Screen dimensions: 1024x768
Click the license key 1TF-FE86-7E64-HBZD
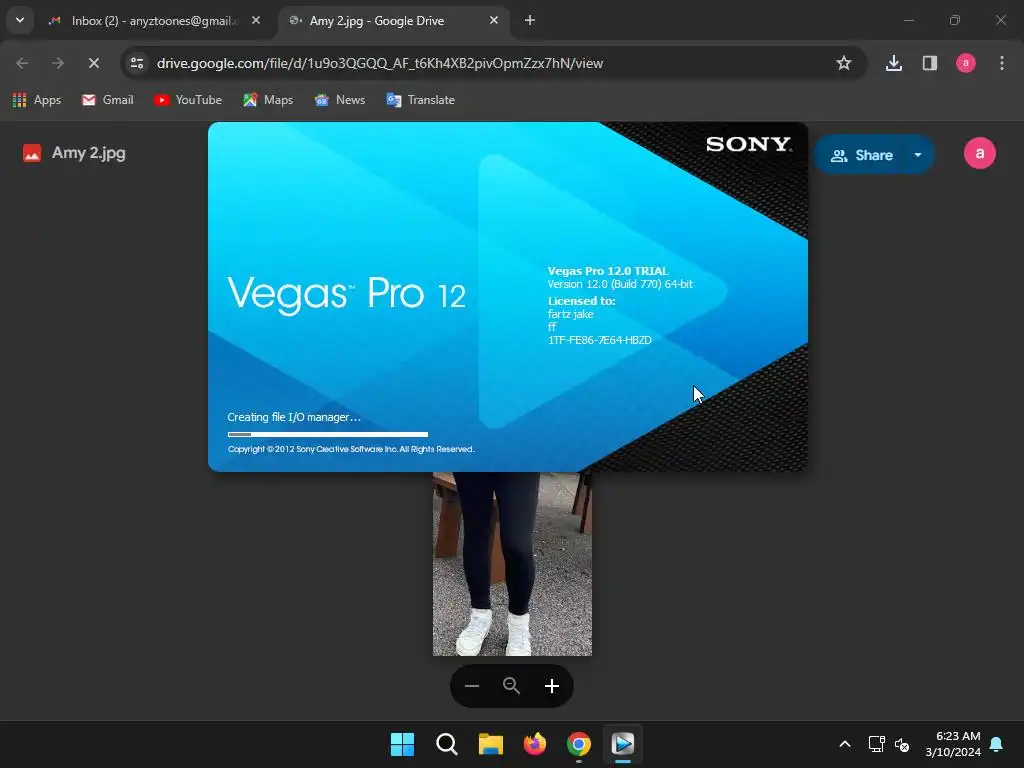tap(600, 340)
